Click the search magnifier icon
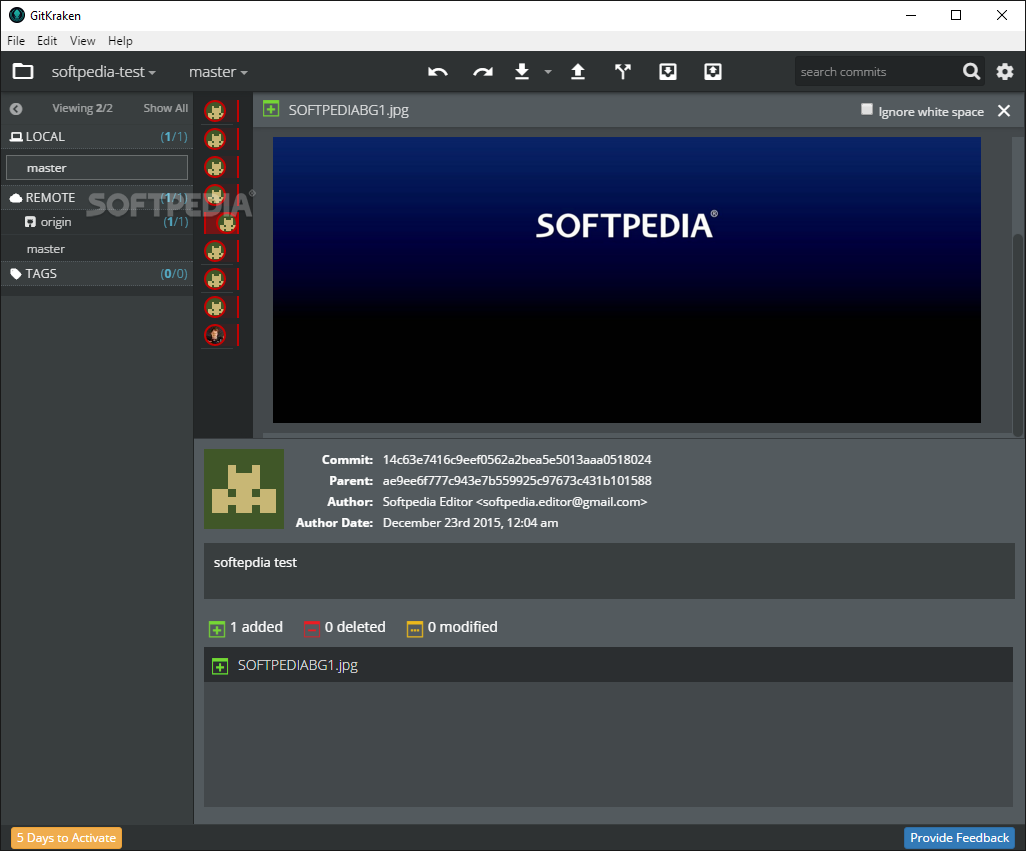Viewport: 1026px width, 851px height. coord(971,71)
